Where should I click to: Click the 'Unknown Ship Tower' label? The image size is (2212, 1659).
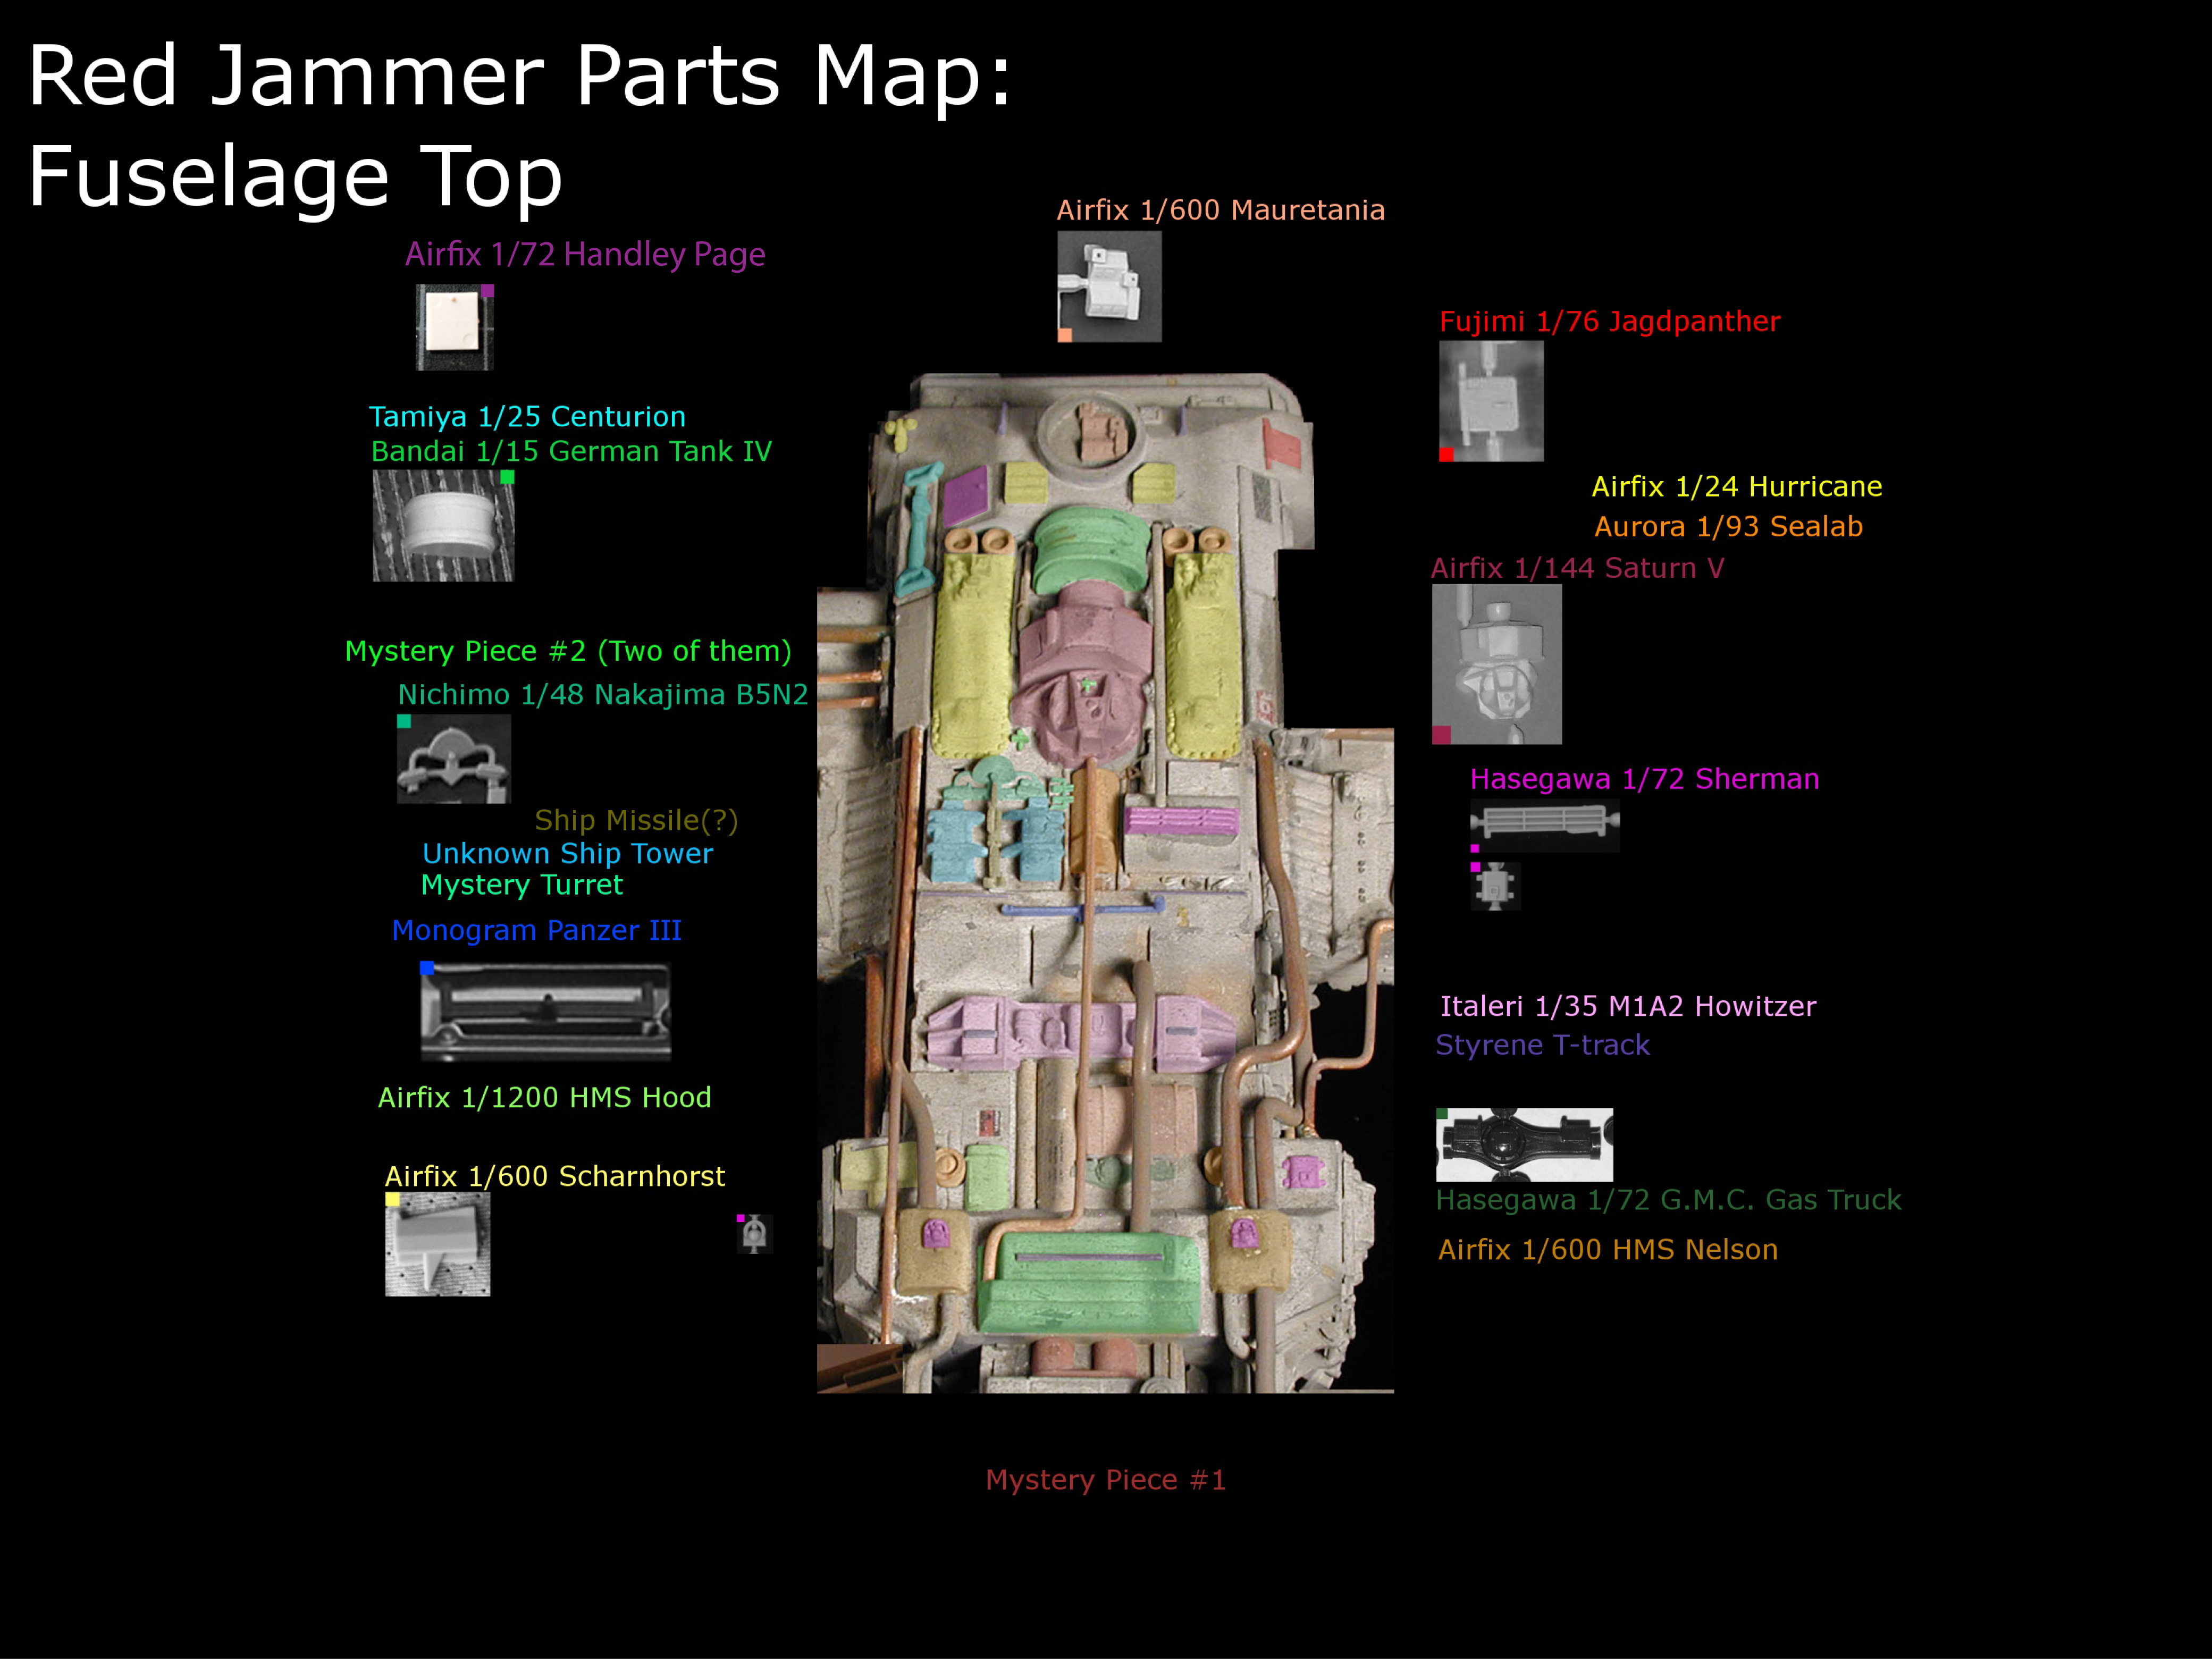click(567, 853)
